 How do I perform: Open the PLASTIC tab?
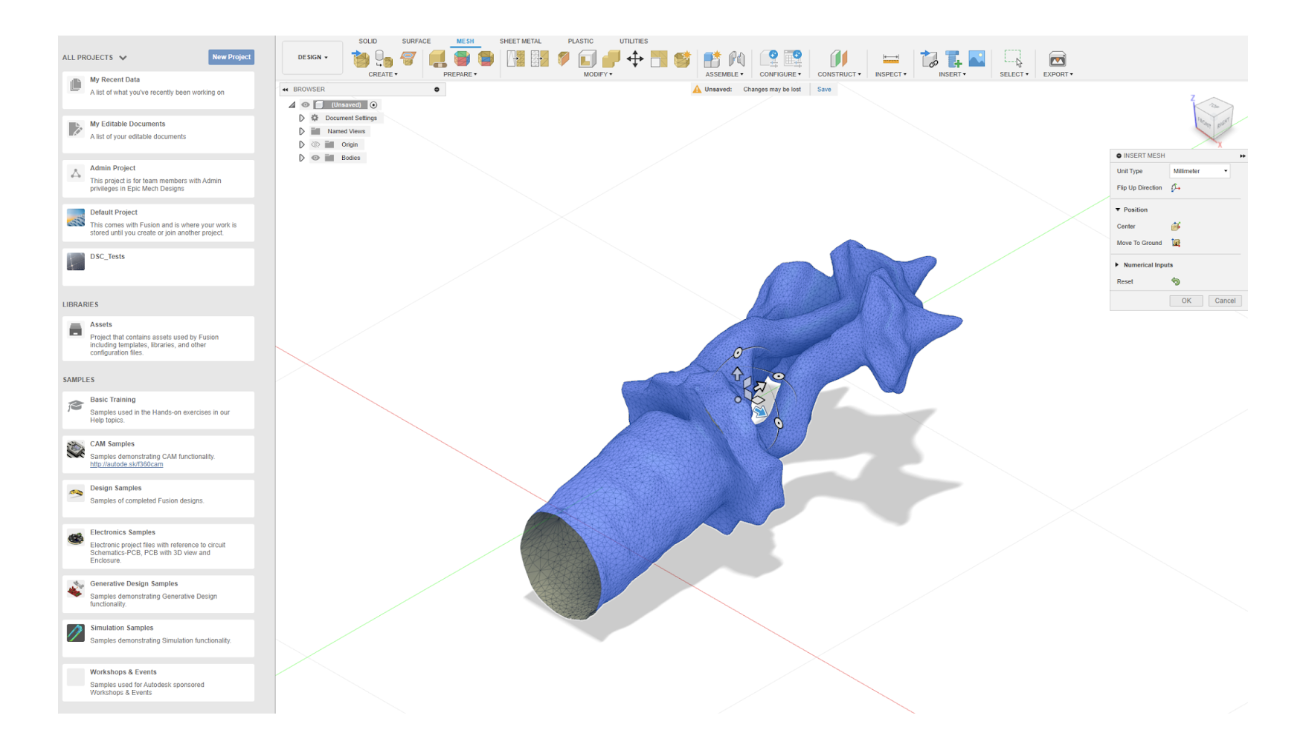[x=580, y=41]
